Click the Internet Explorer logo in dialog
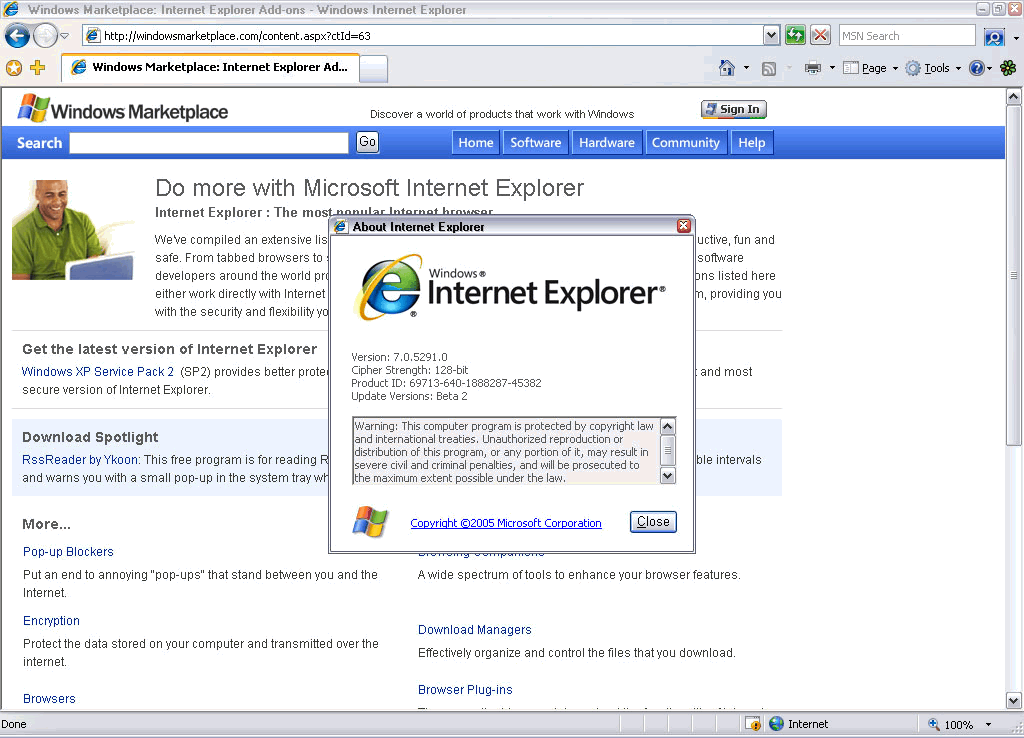 511,287
